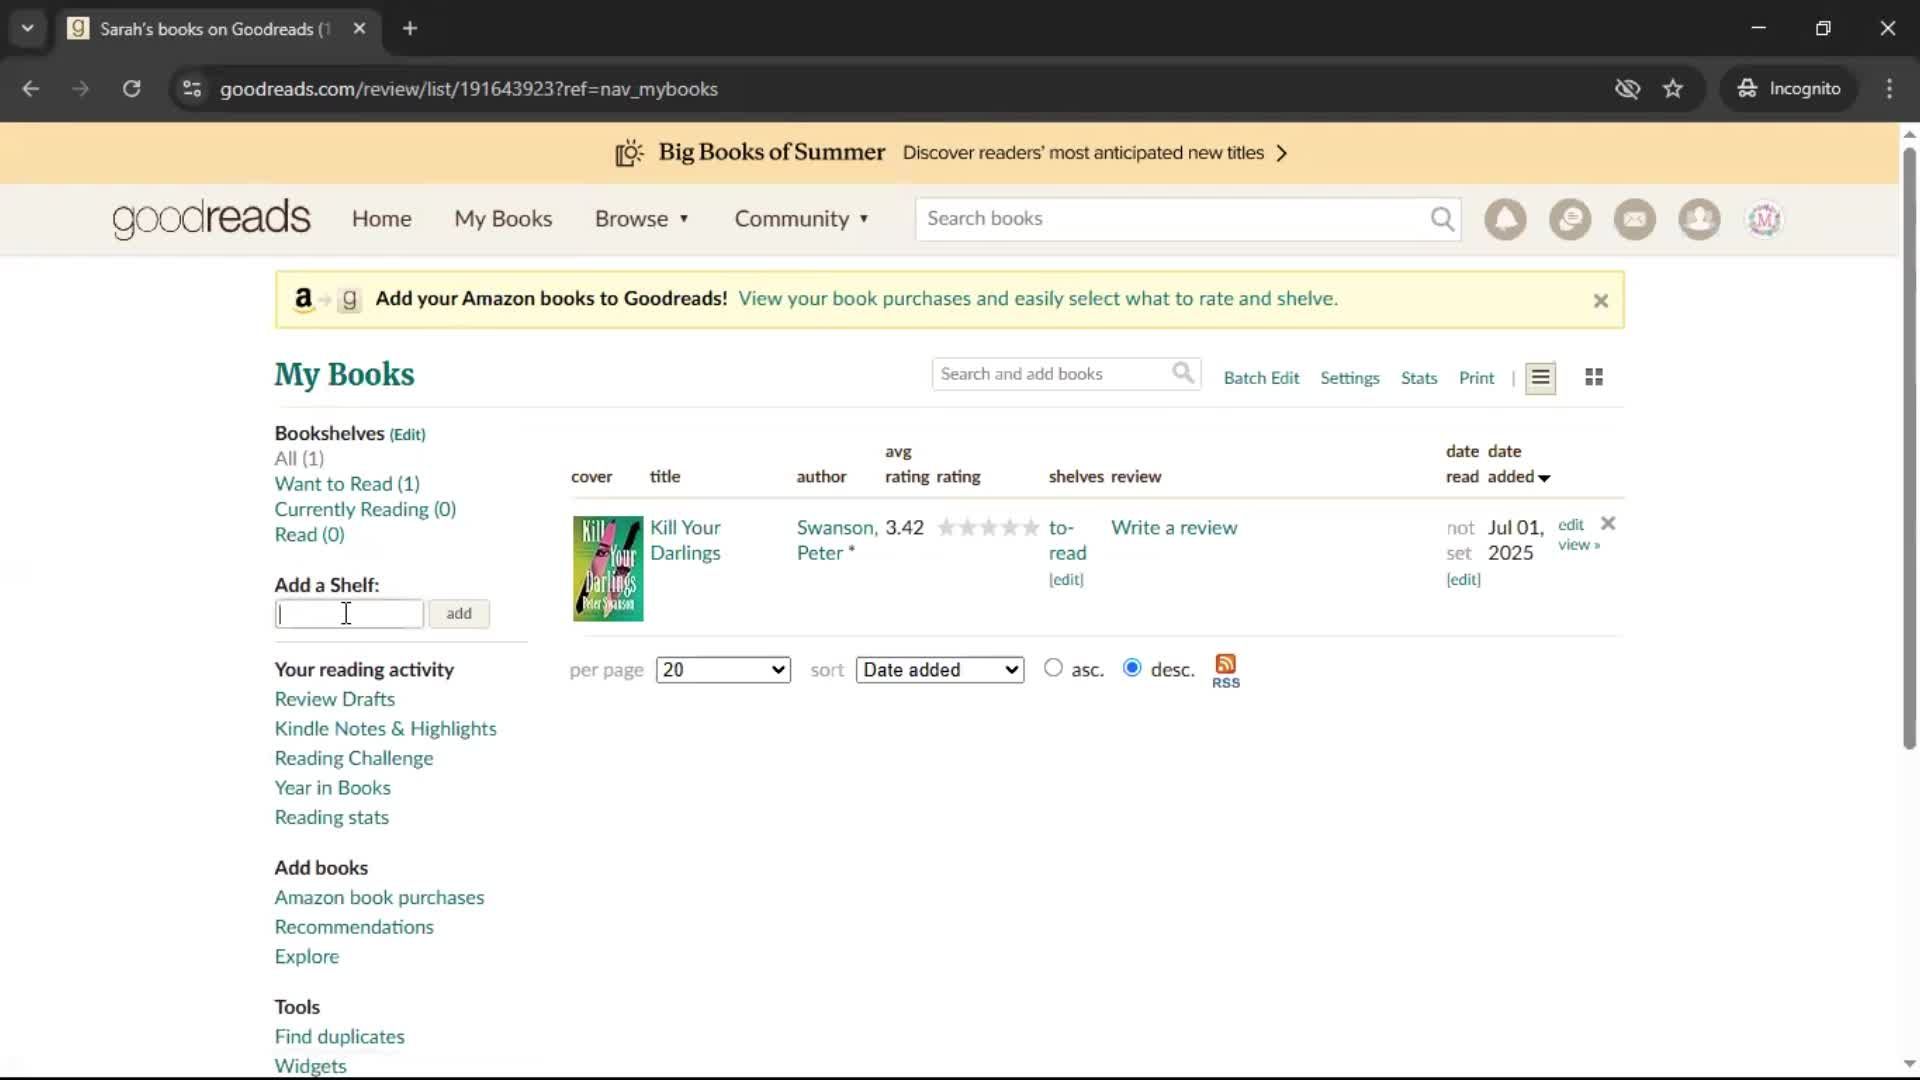
Task: Open Stats link
Action: (1418, 378)
